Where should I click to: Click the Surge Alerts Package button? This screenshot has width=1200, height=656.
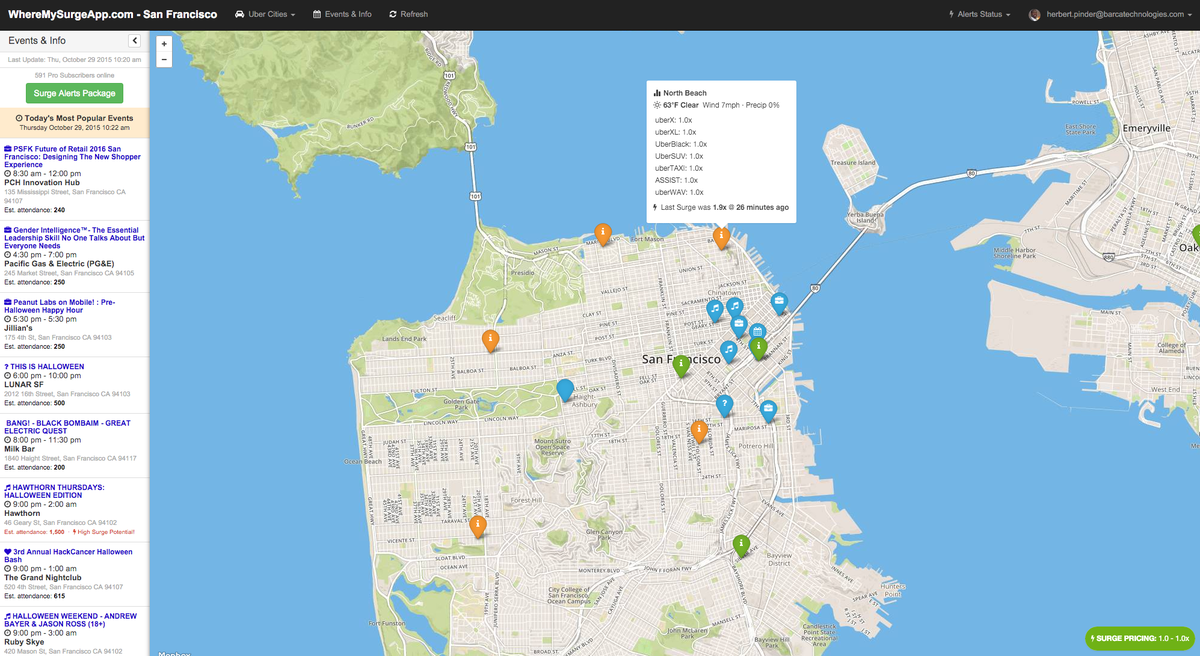[x=74, y=93]
